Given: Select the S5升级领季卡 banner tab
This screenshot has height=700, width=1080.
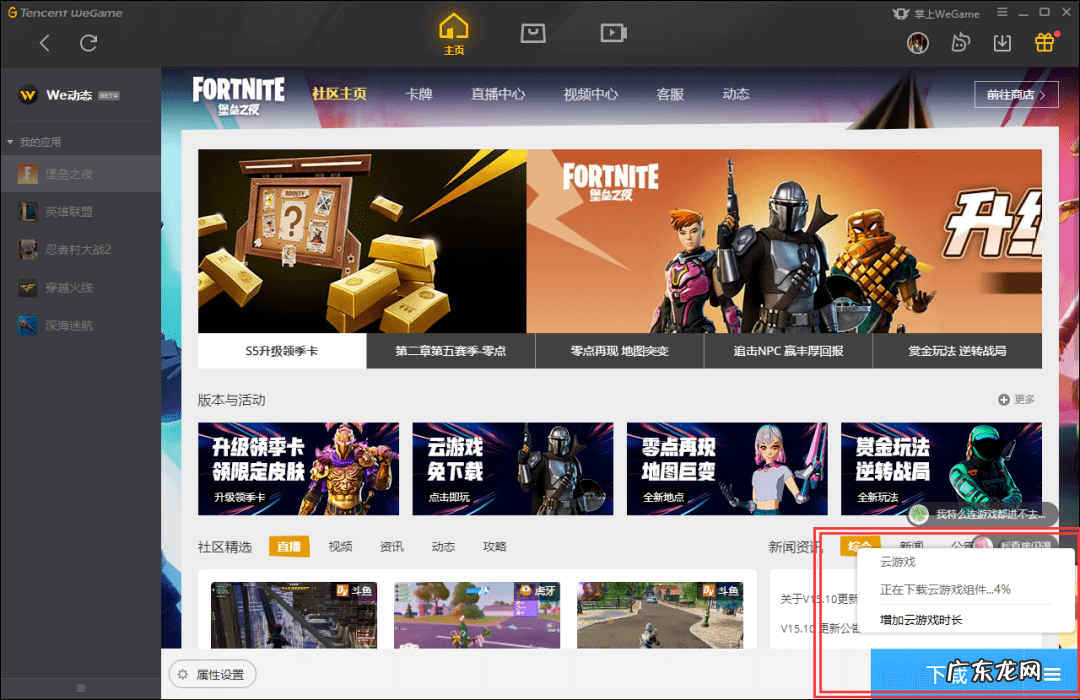Looking at the screenshot, I should pos(282,351).
